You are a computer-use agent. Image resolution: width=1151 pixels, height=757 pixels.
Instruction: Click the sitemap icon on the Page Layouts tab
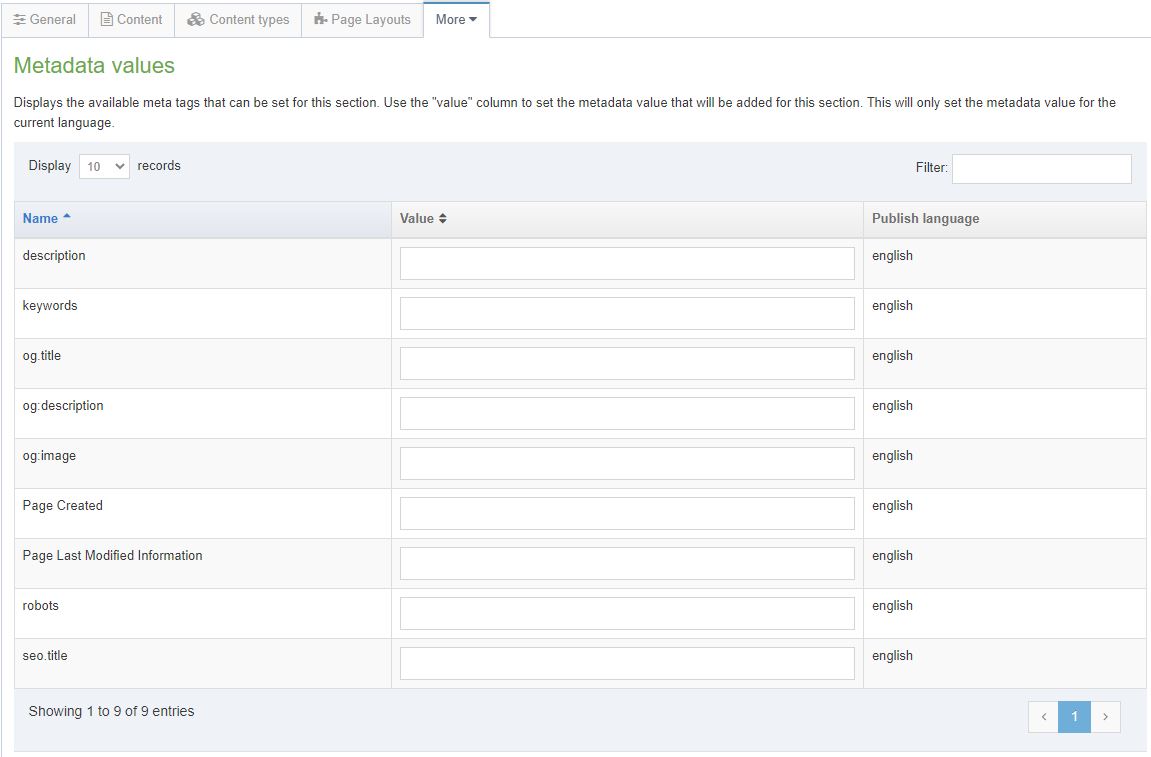318,19
